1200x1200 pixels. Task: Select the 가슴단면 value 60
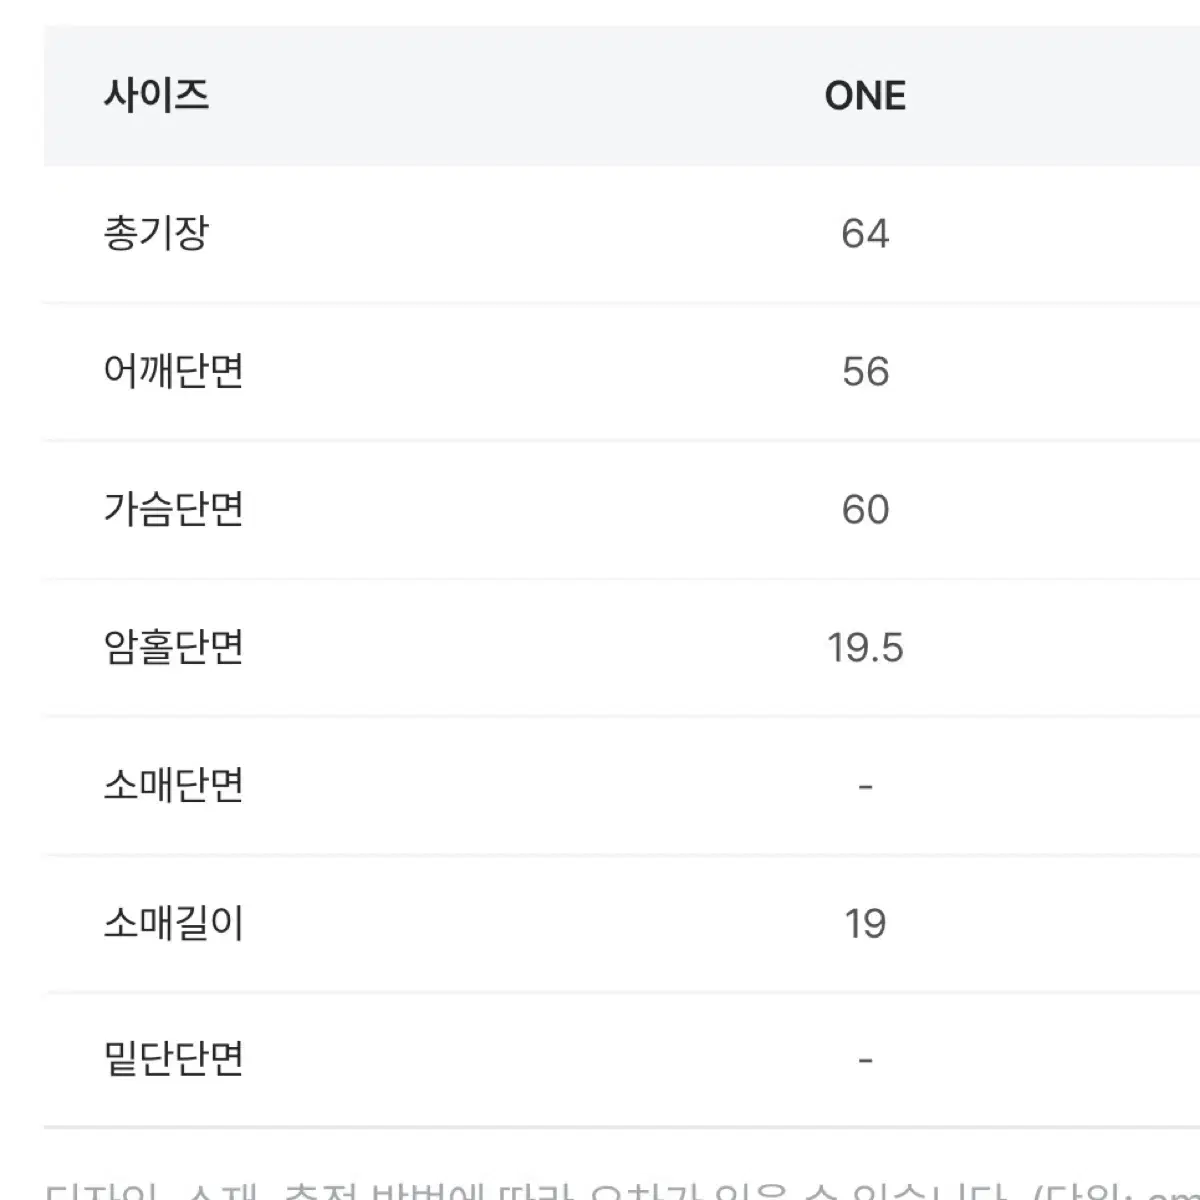(x=865, y=510)
